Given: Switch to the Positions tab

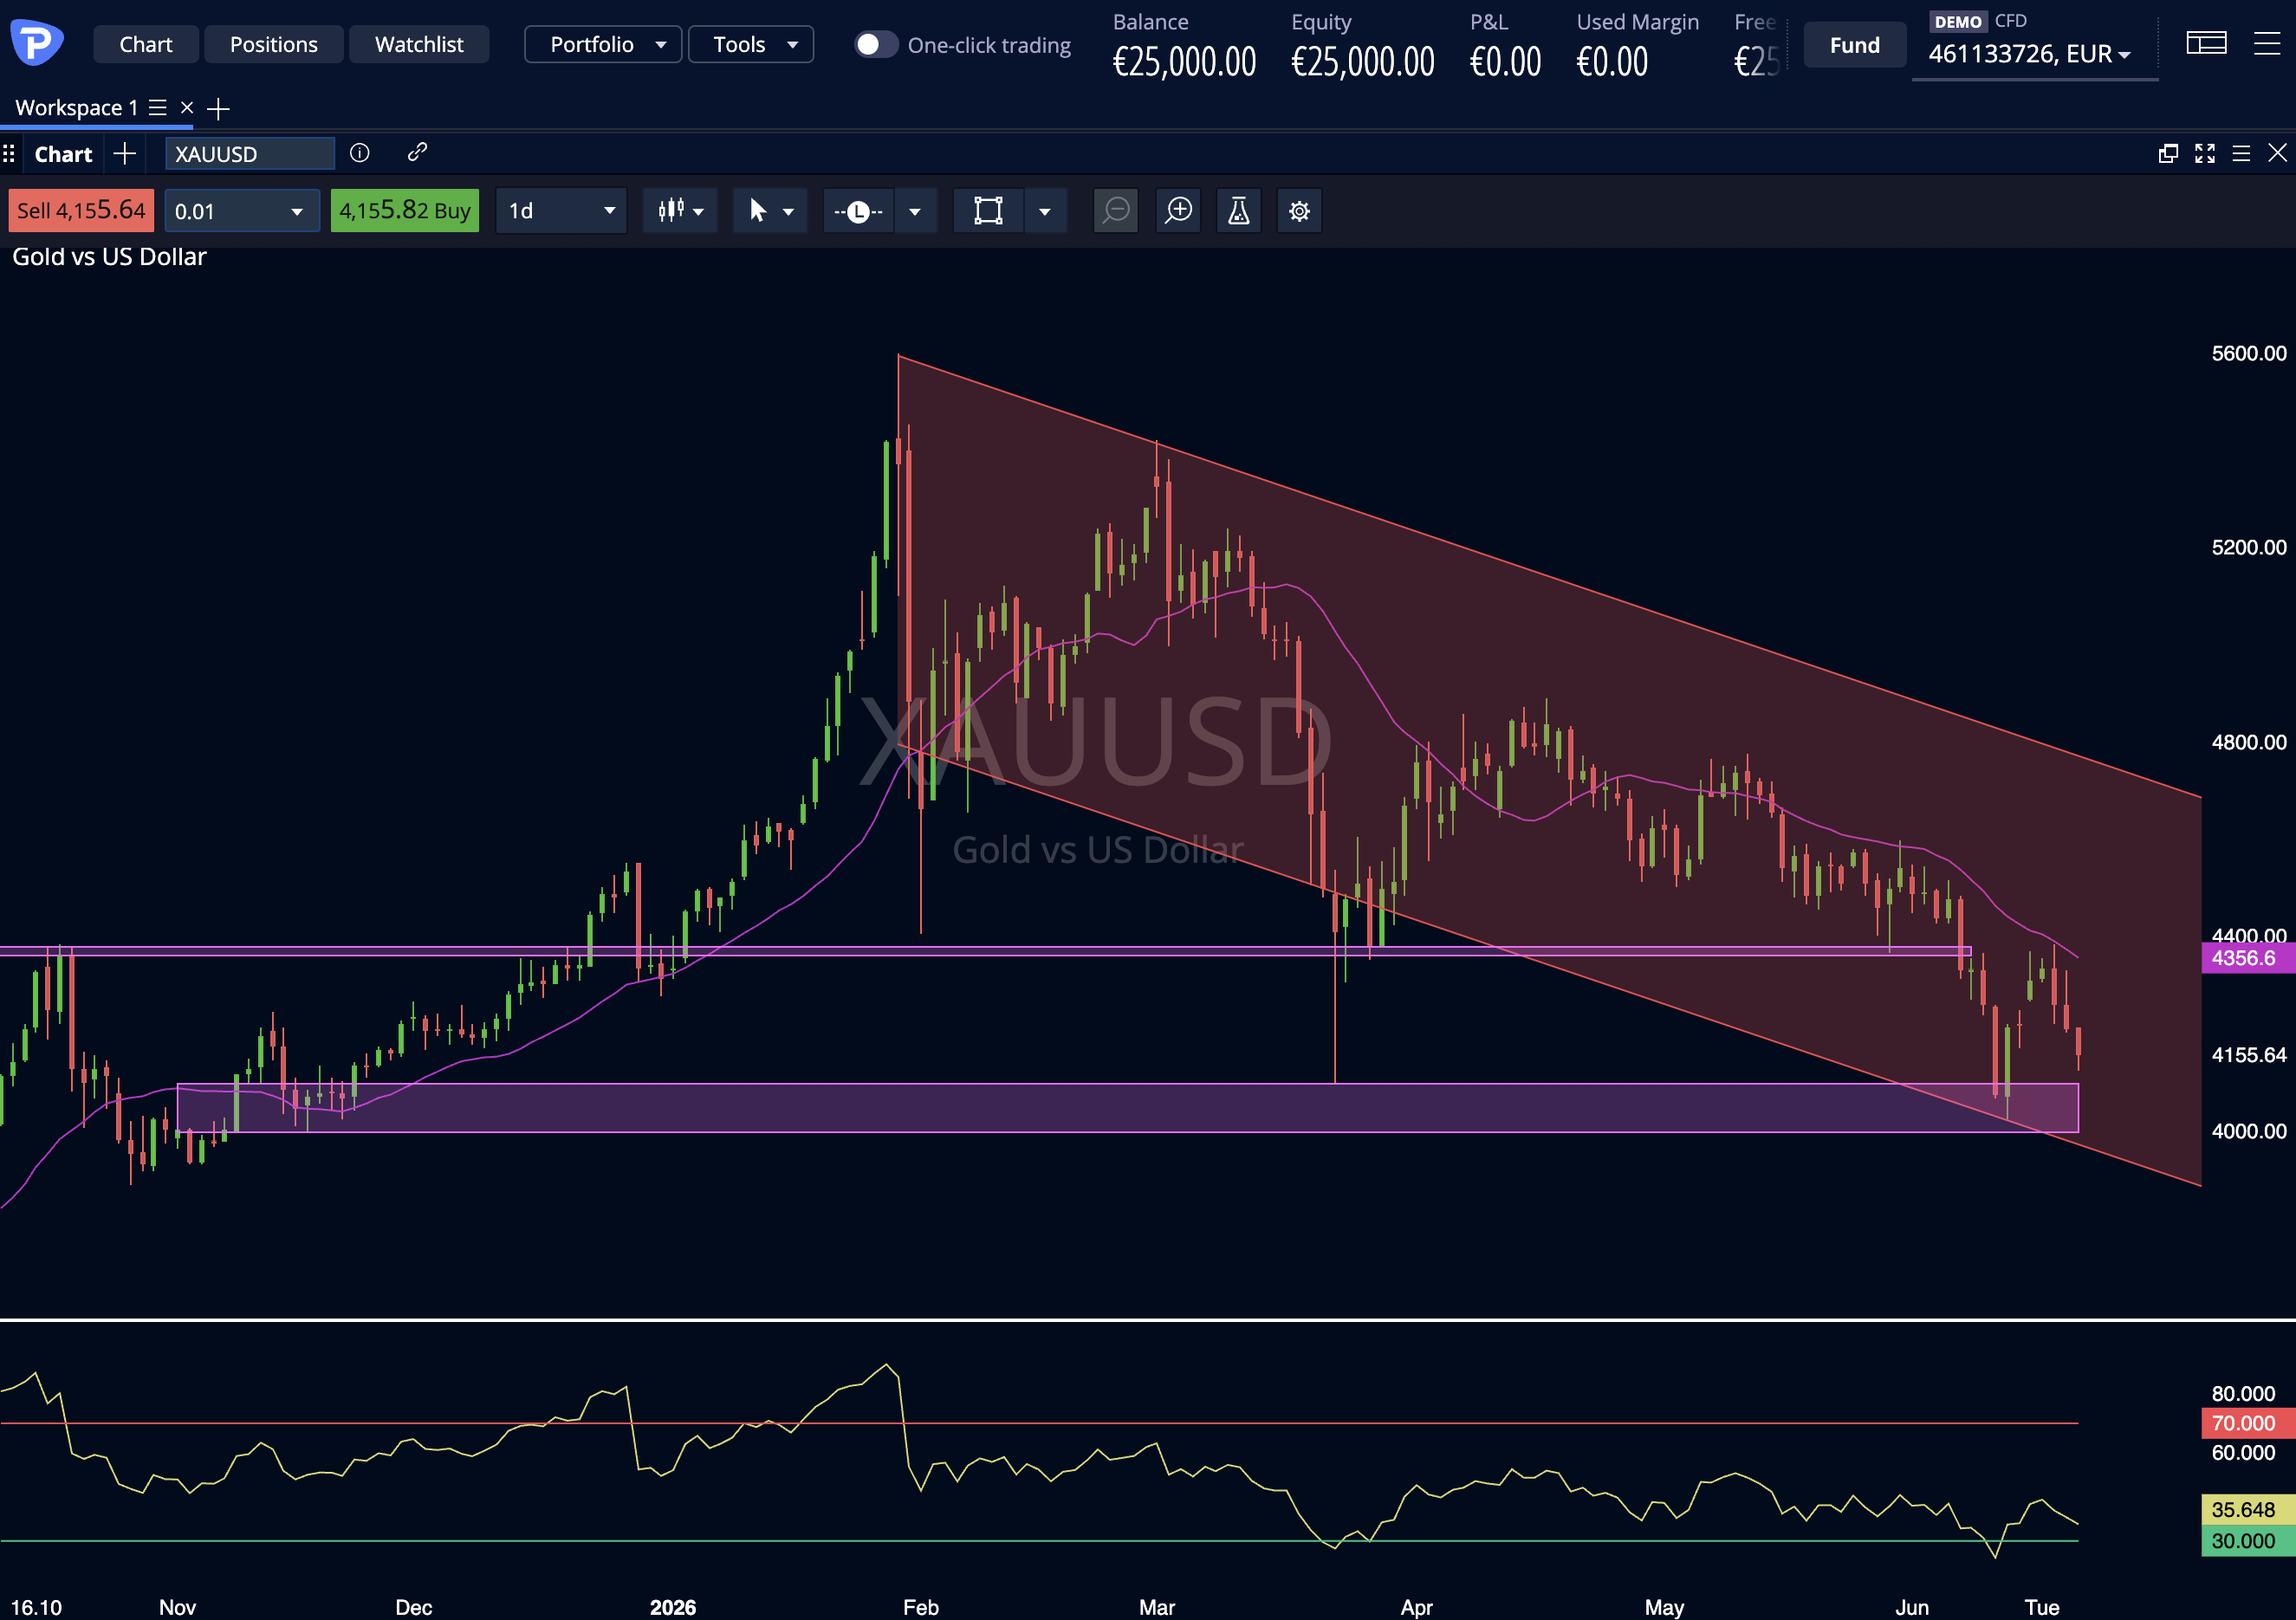Looking at the screenshot, I should pyautogui.click(x=274, y=44).
